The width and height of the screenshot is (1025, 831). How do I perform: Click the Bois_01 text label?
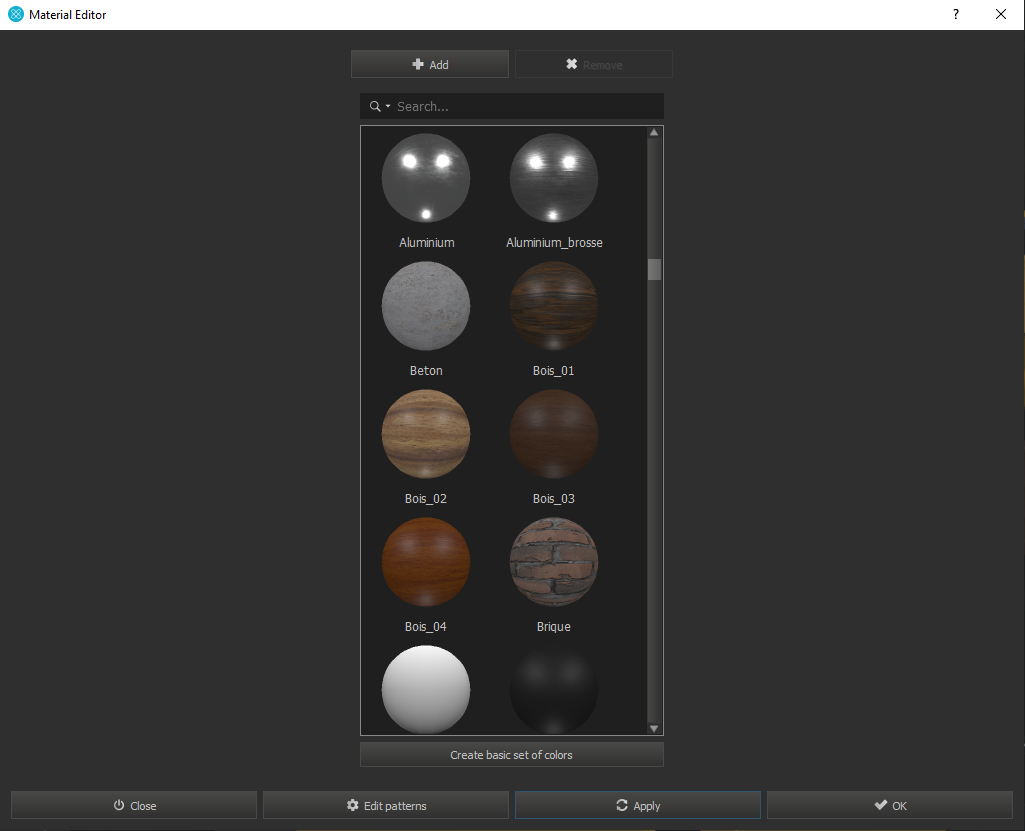[554, 371]
